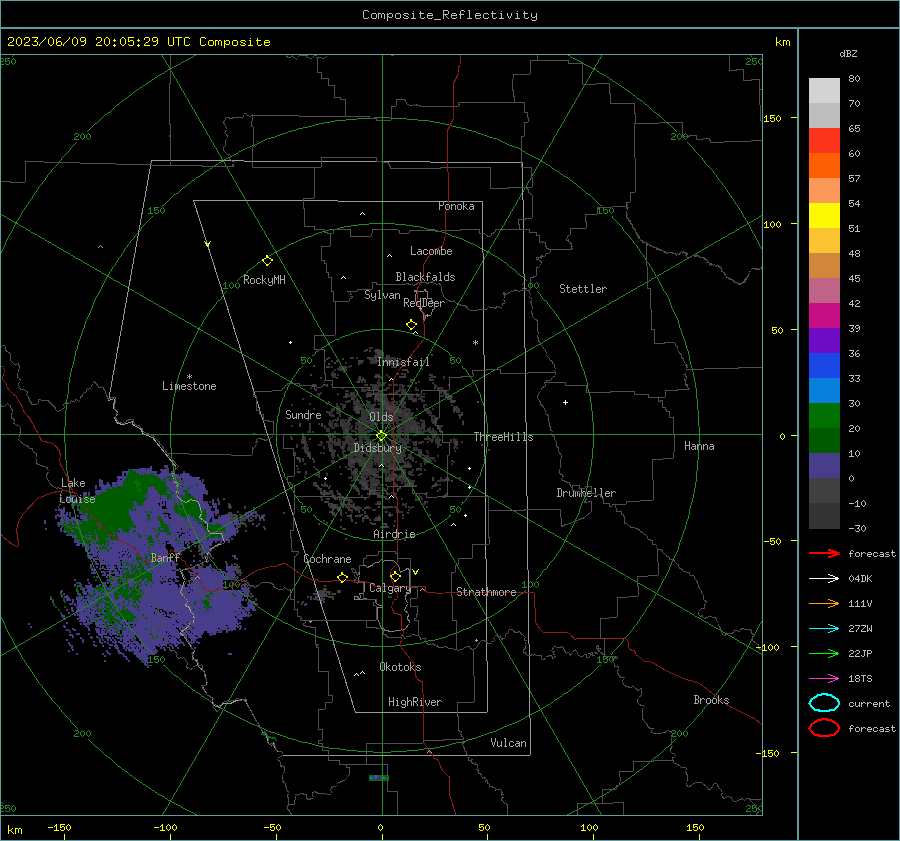Click the Calgary city label
This screenshot has width=900, height=841.
[390, 588]
